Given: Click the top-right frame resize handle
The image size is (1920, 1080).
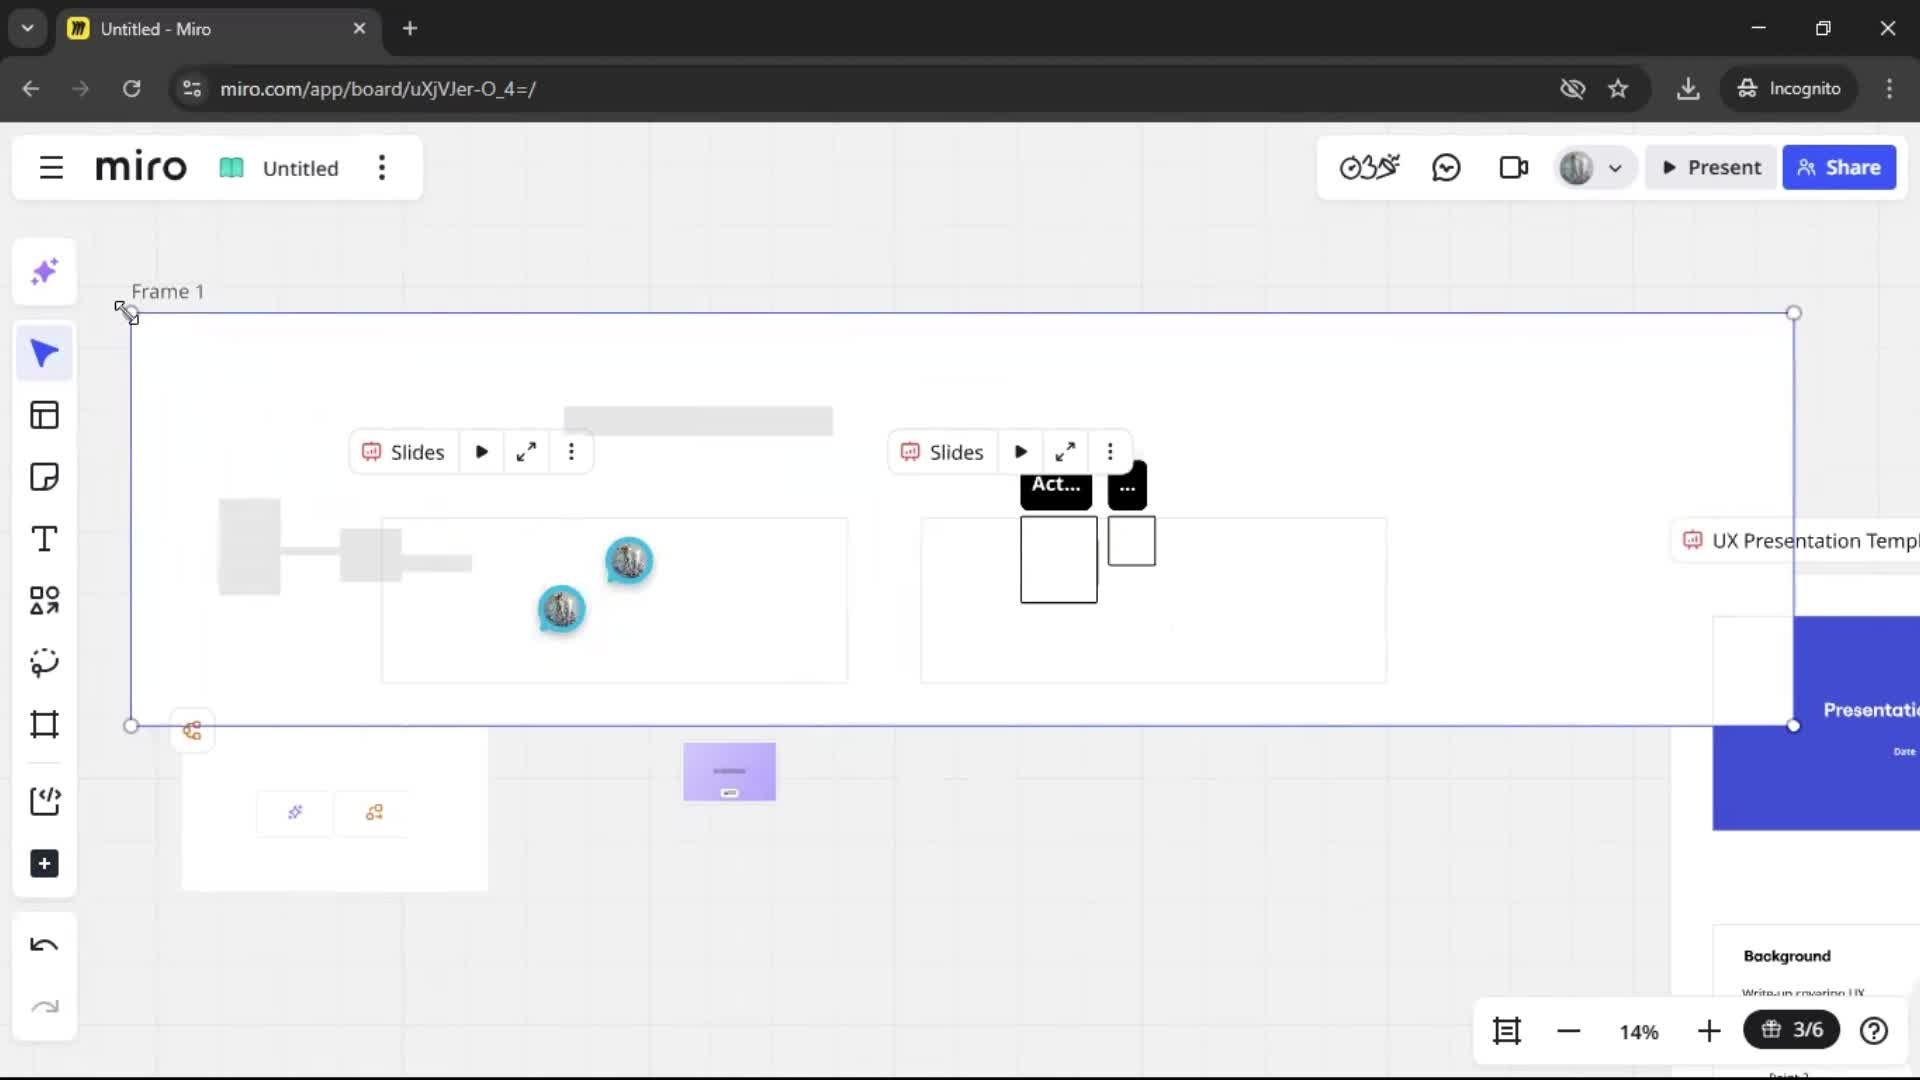Looking at the screenshot, I should coord(1794,313).
